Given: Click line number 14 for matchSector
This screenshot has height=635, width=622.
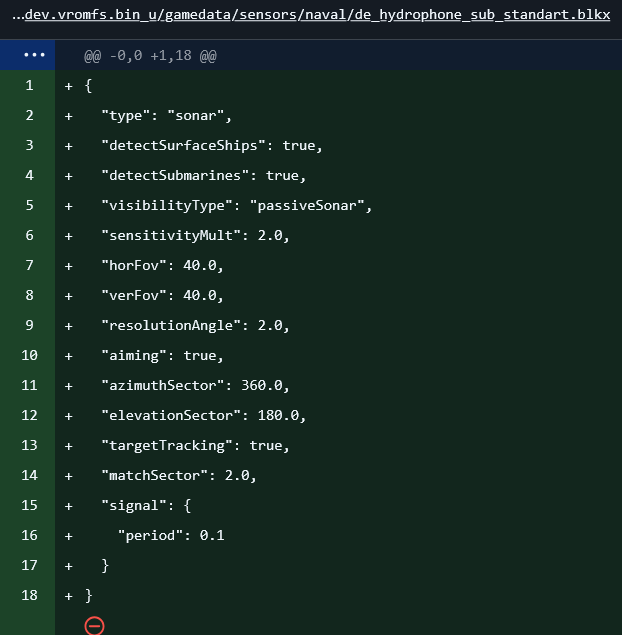Looking at the screenshot, I should coord(28,475).
